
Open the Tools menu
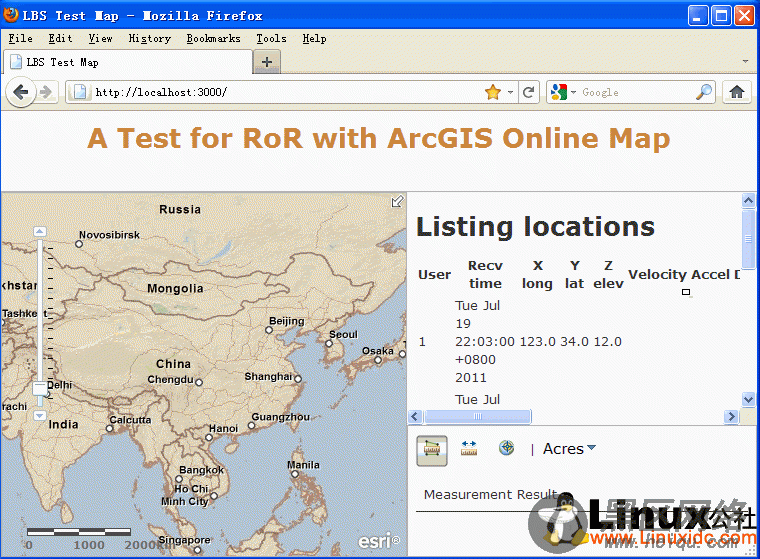(x=271, y=38)
